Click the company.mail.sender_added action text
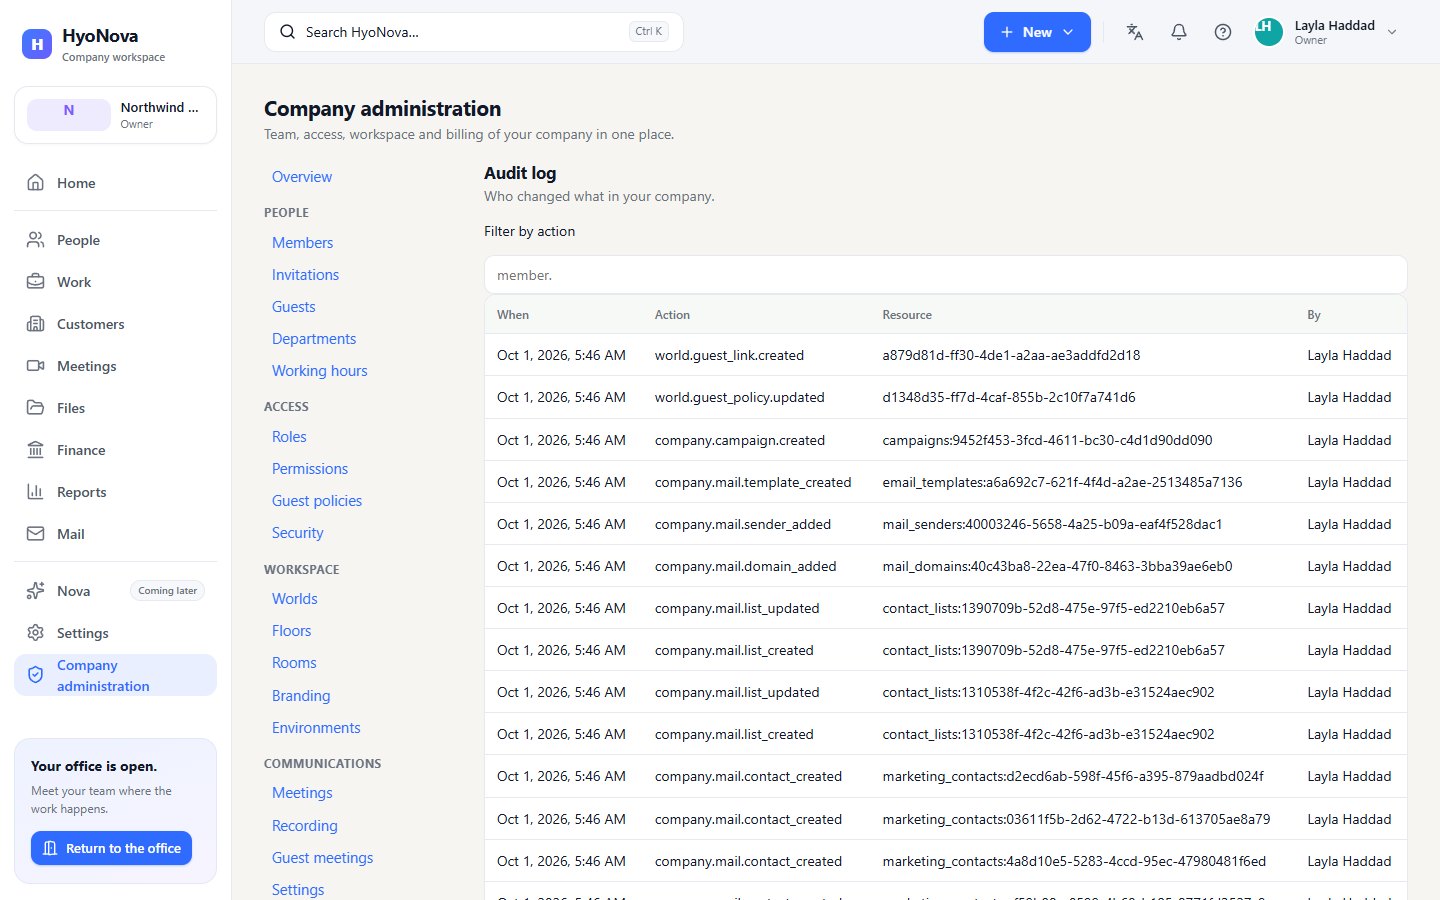The image size is (1440, 900). point(743,524)
